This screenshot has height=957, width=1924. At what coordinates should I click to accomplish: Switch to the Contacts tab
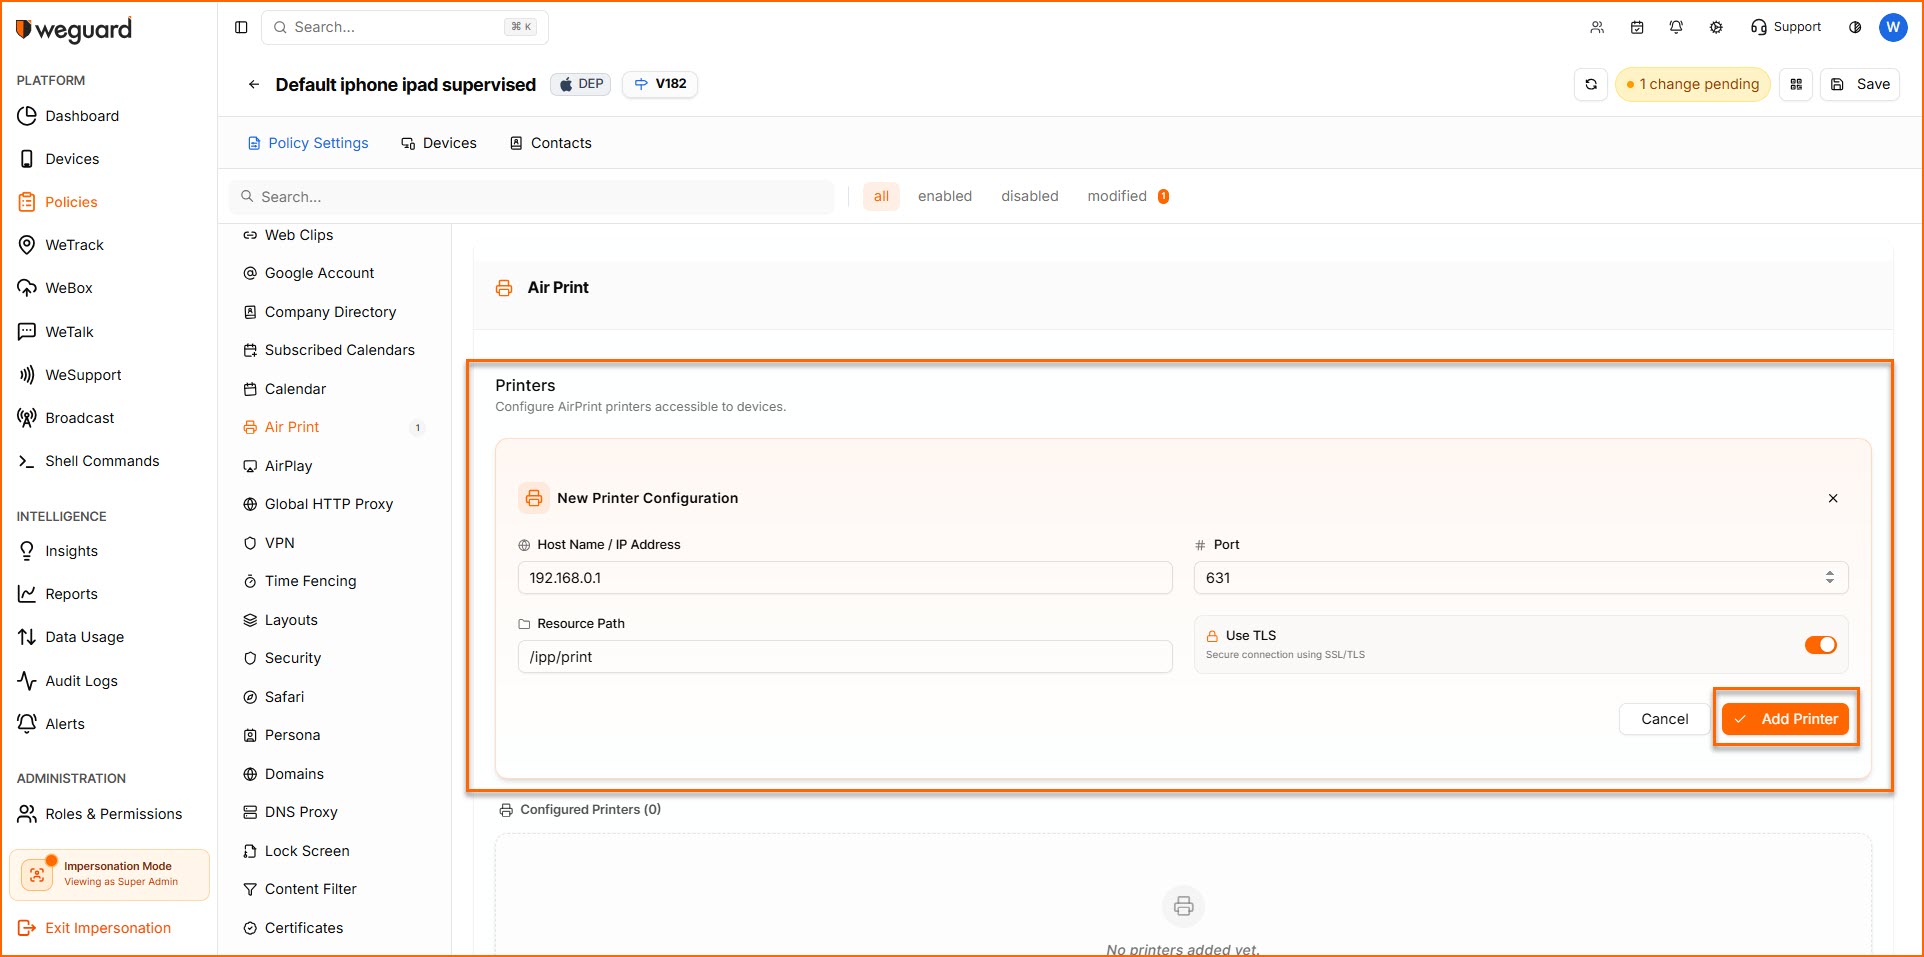click(x=551, y=143)
